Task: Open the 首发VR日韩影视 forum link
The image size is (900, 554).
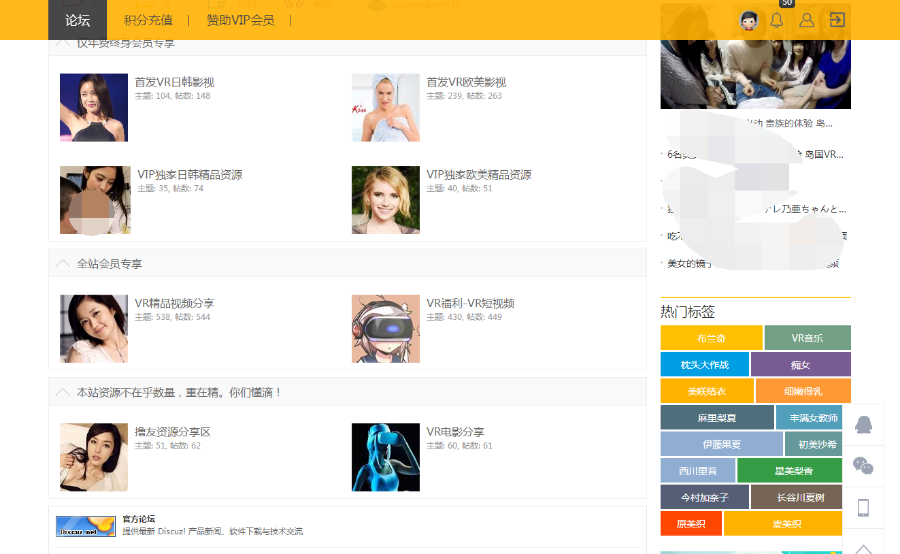Action: [174, 82]
